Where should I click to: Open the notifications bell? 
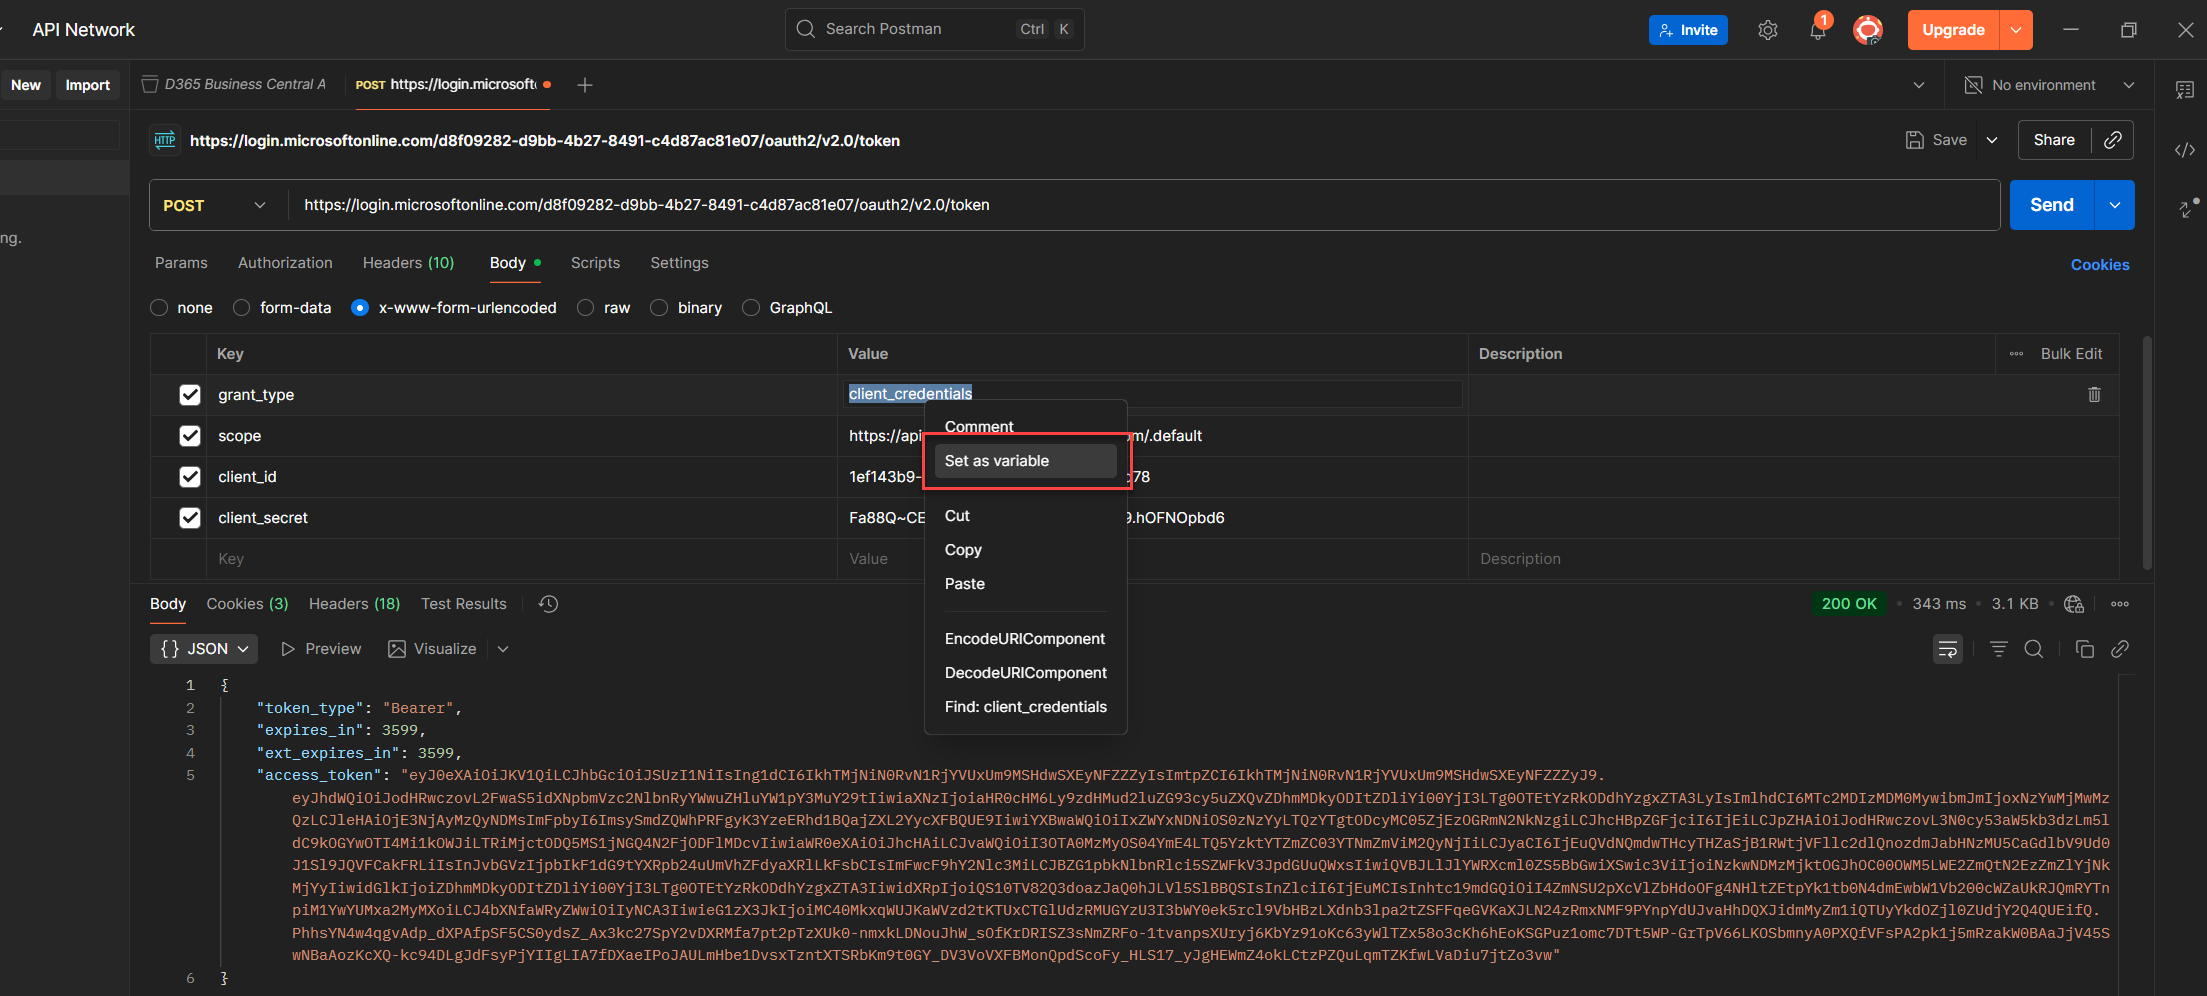(1818, 30)
